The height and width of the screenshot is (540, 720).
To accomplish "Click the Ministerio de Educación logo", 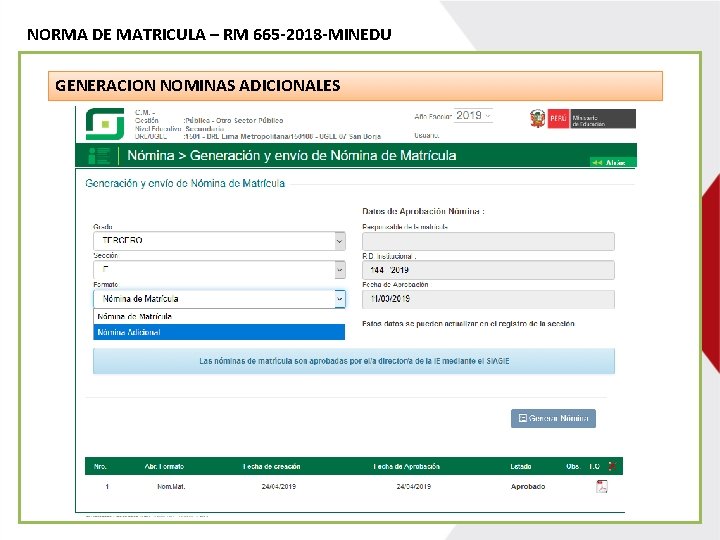I will point(602,118).
